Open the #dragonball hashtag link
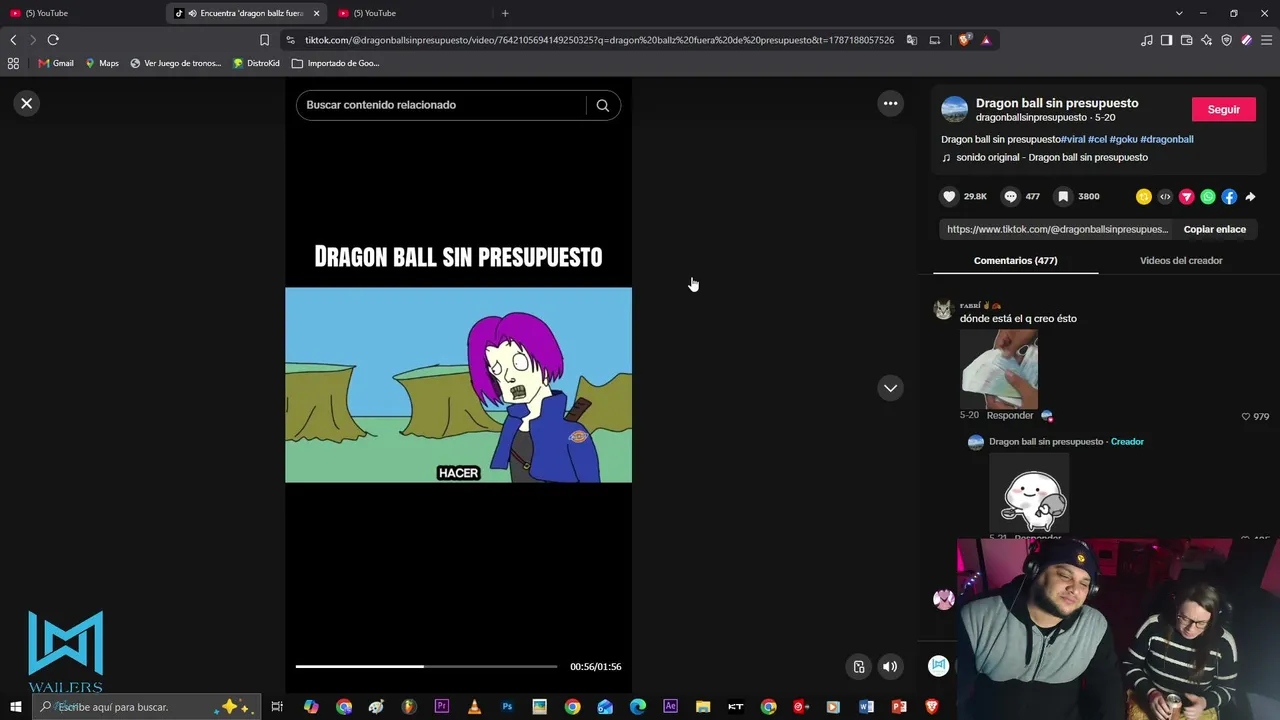This screenshot has height=720, width=1280. tap(1167, 139)
